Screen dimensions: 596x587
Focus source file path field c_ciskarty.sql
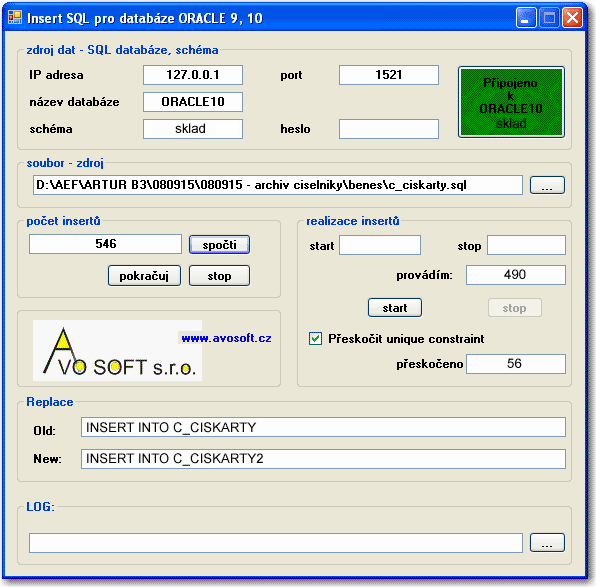click(277, 185)
